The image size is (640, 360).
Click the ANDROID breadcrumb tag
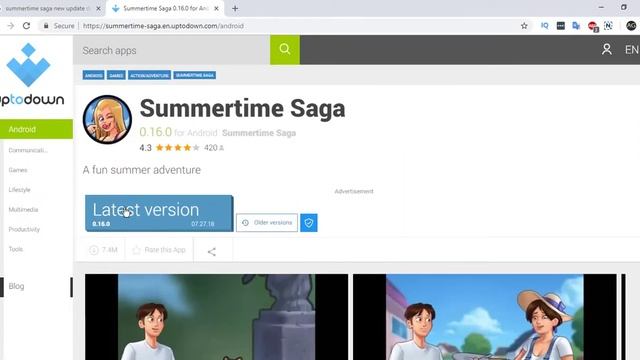coord(93,76)
